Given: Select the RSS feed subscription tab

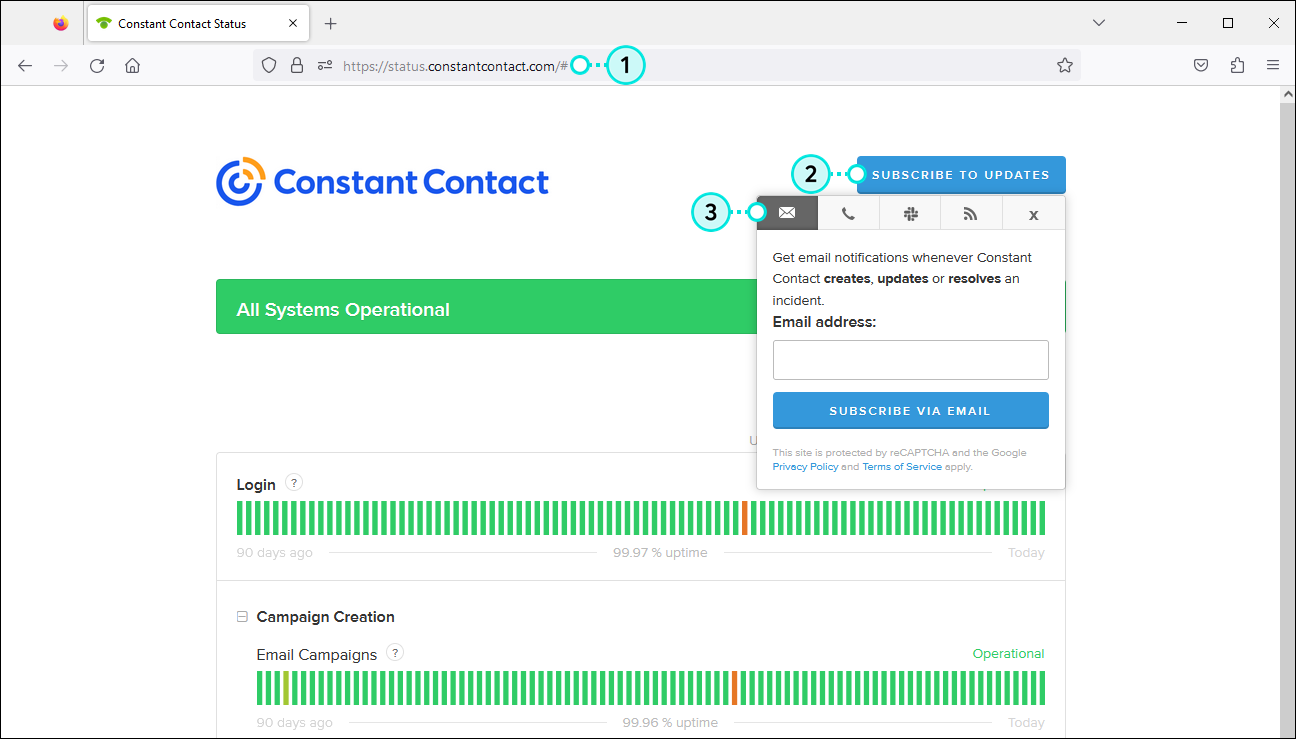Looking at the screenshot, I should click(971, 213).
